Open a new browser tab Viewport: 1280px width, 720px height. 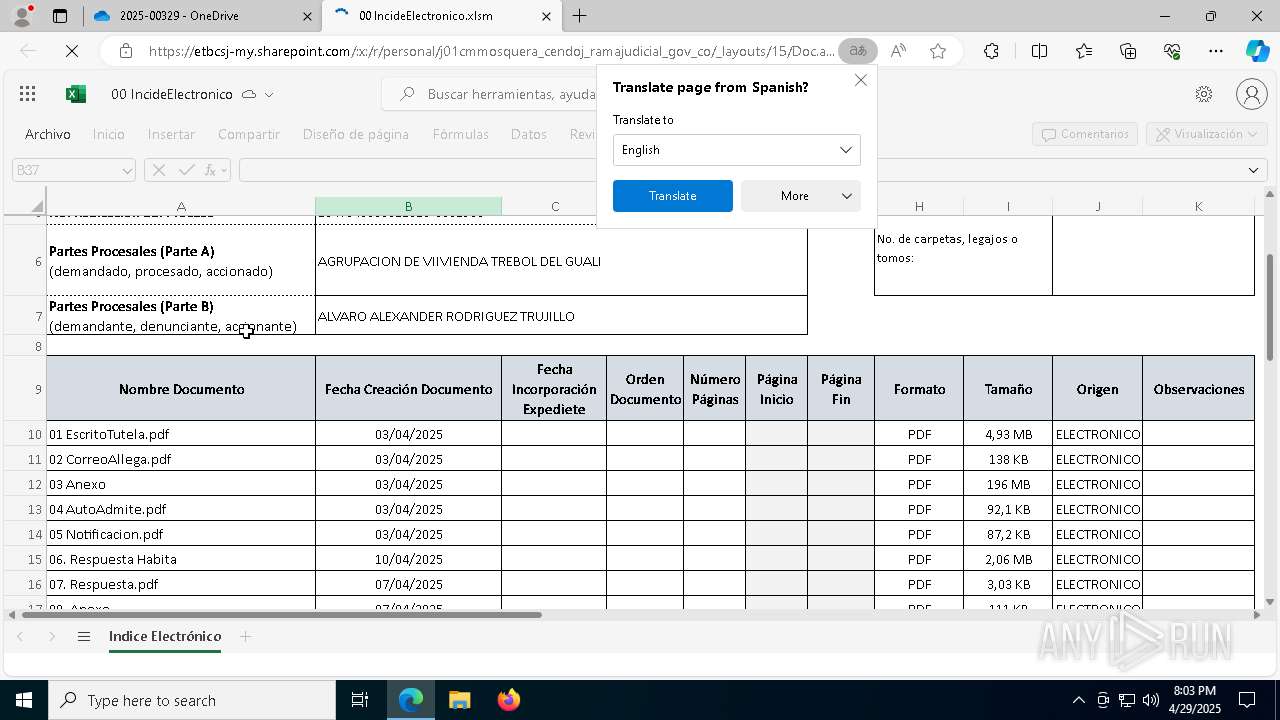point(580,16)
